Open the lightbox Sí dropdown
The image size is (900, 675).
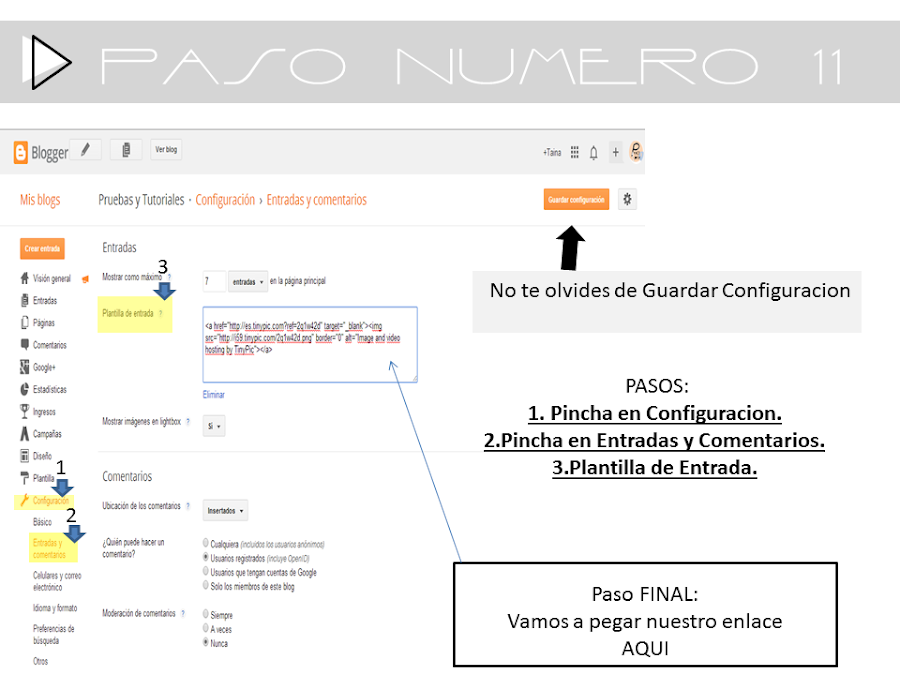214,426
